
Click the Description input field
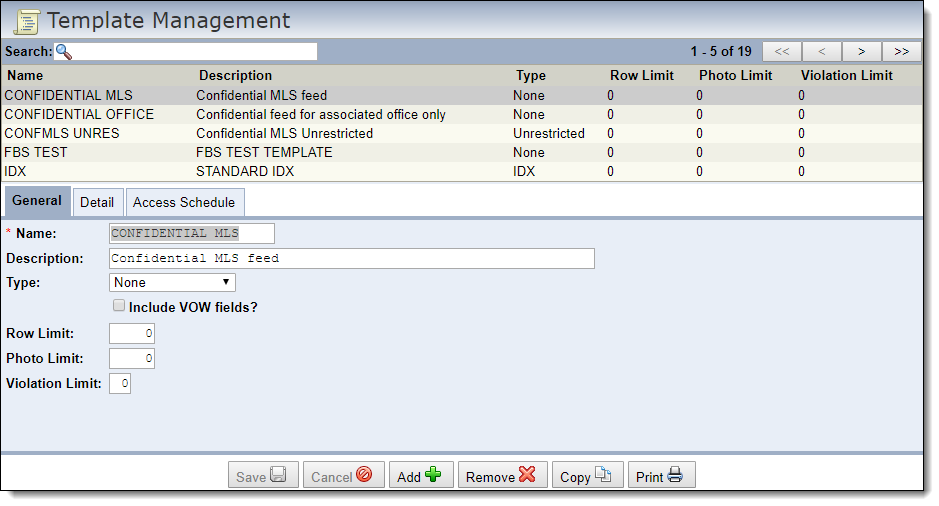pyautogui.click(x=352, y=259)
